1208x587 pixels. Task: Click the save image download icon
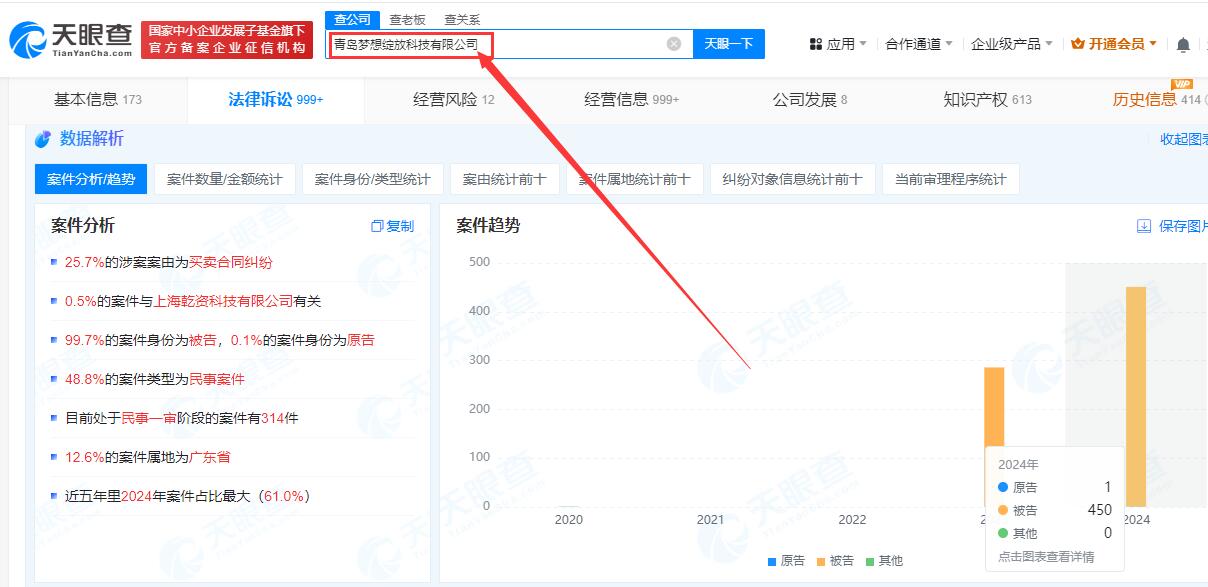(1144, 227)
